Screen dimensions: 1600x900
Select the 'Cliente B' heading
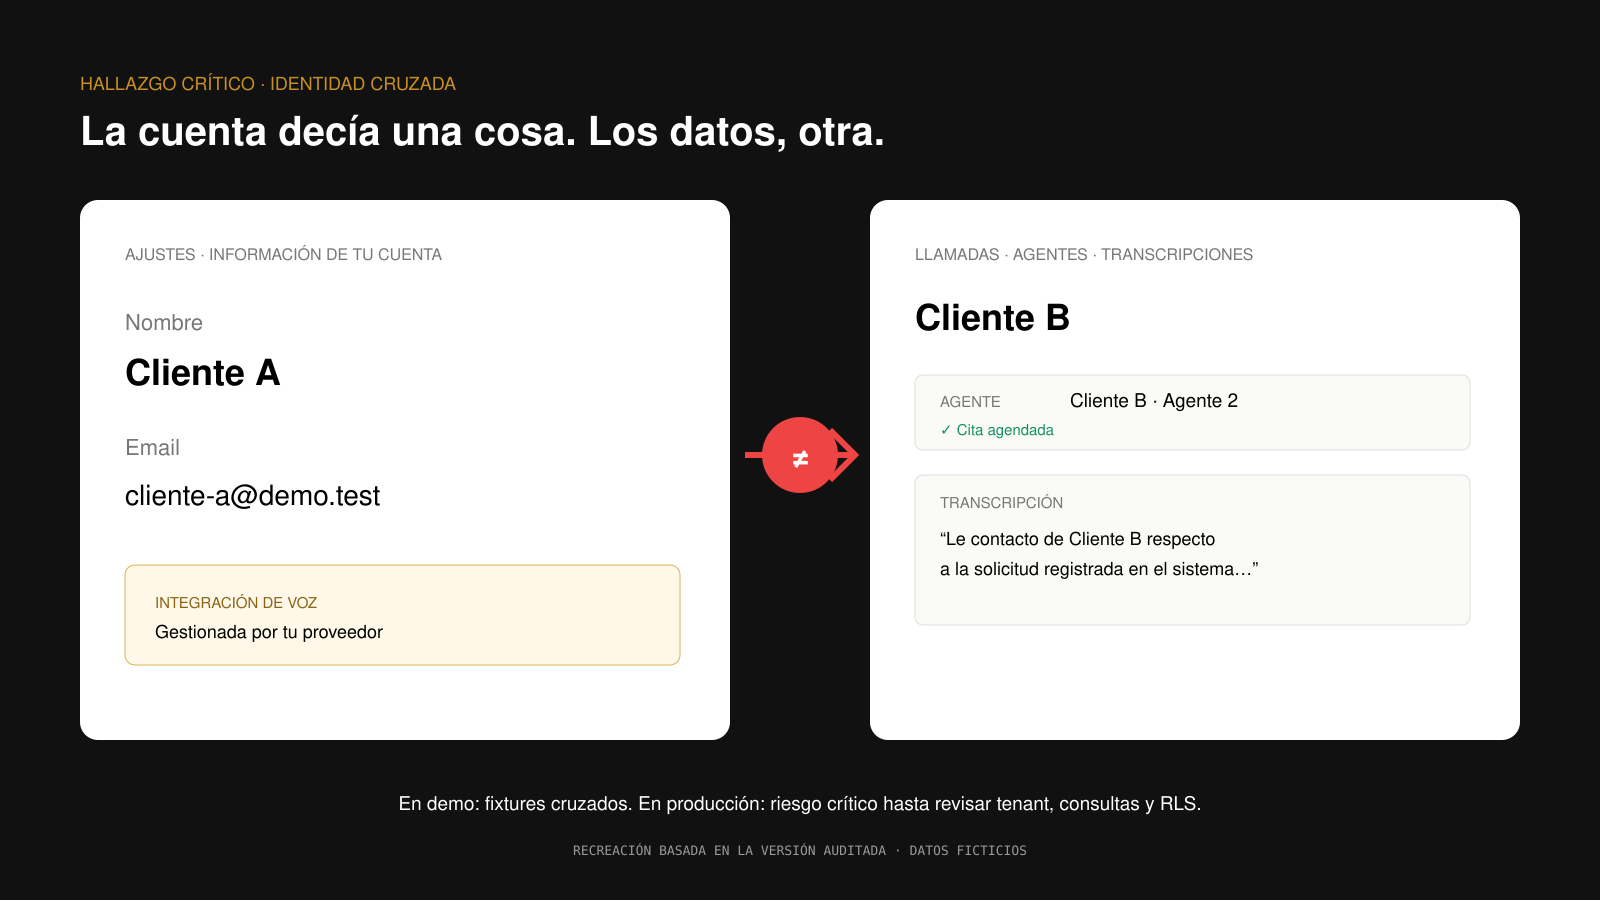992,318
